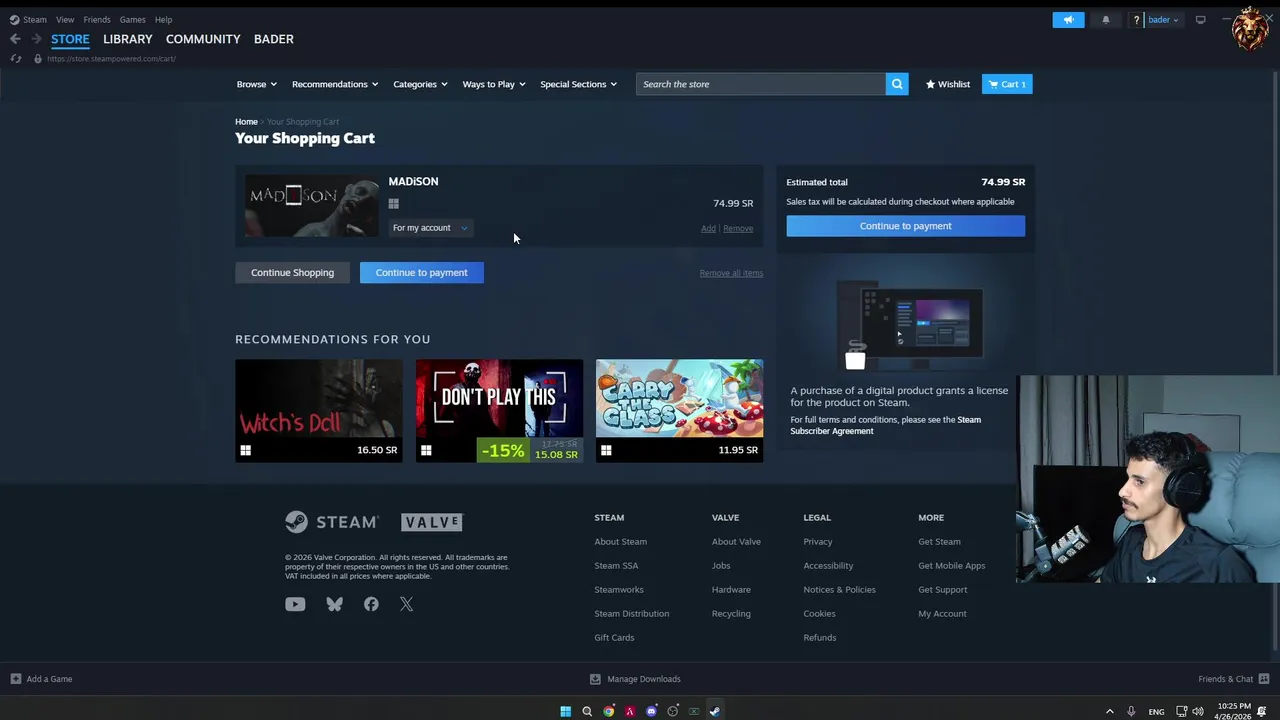Viewport: 1280px width, 720px height.
Task: Open the Steam menu
Action: (x=35, y=20)
